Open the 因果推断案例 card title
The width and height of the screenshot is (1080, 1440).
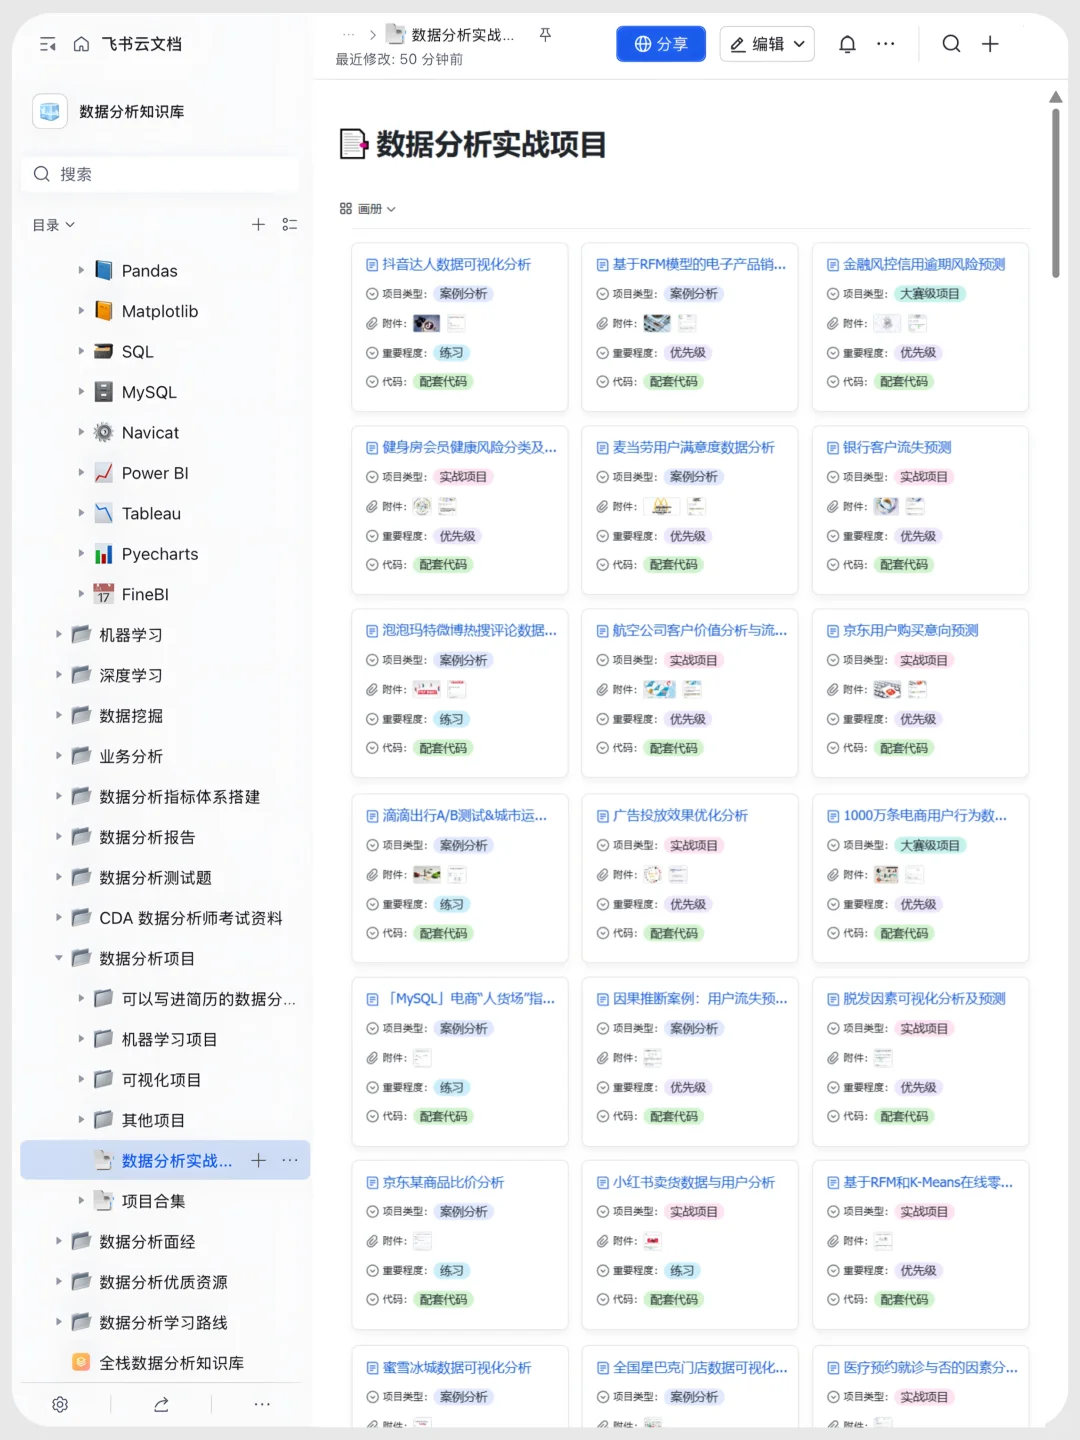(x=700, y=998)
